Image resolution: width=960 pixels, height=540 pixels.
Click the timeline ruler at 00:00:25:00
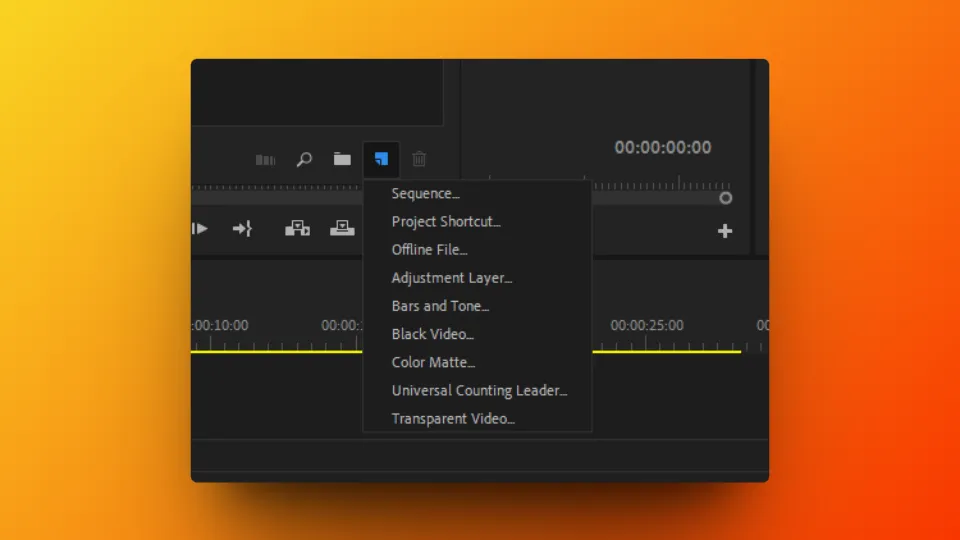point(647,326)
